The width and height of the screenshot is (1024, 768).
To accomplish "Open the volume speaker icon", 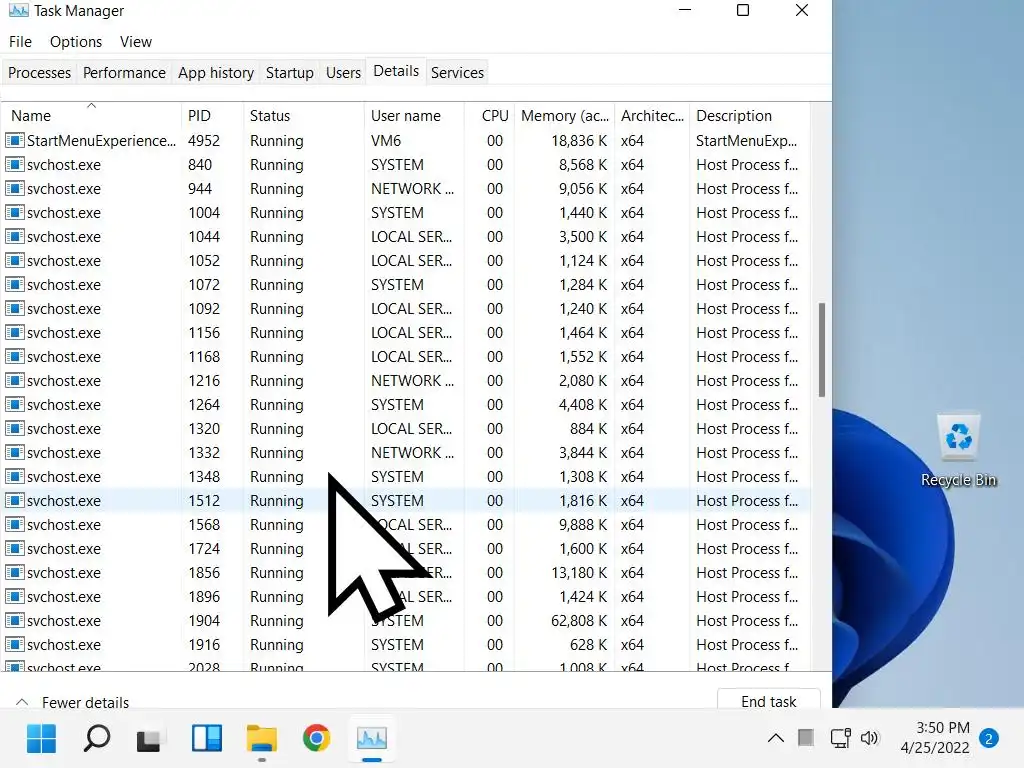I will 869,739.
